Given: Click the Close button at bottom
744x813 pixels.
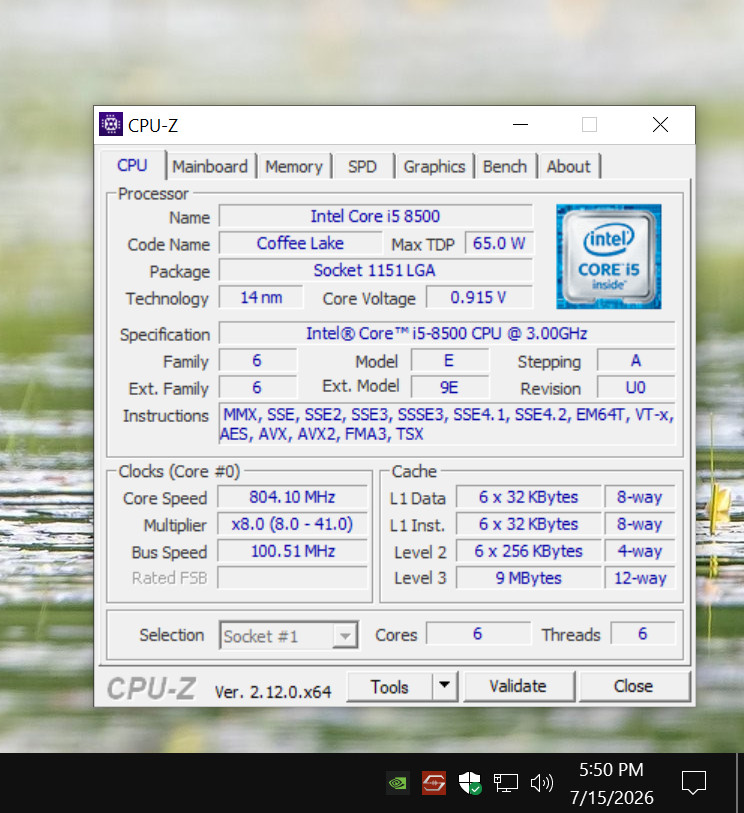Looking at the screenshot, I should tap(634, 686).
